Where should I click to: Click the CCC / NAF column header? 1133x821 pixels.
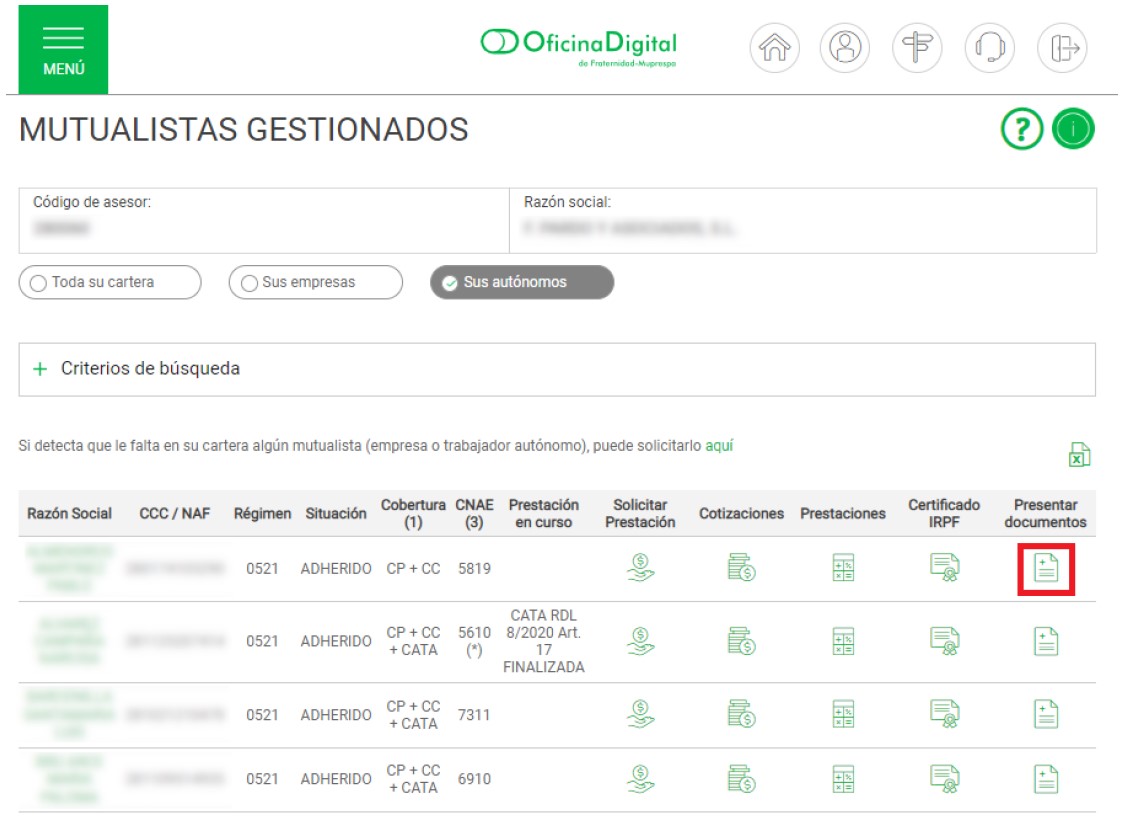tap(174, 513)
